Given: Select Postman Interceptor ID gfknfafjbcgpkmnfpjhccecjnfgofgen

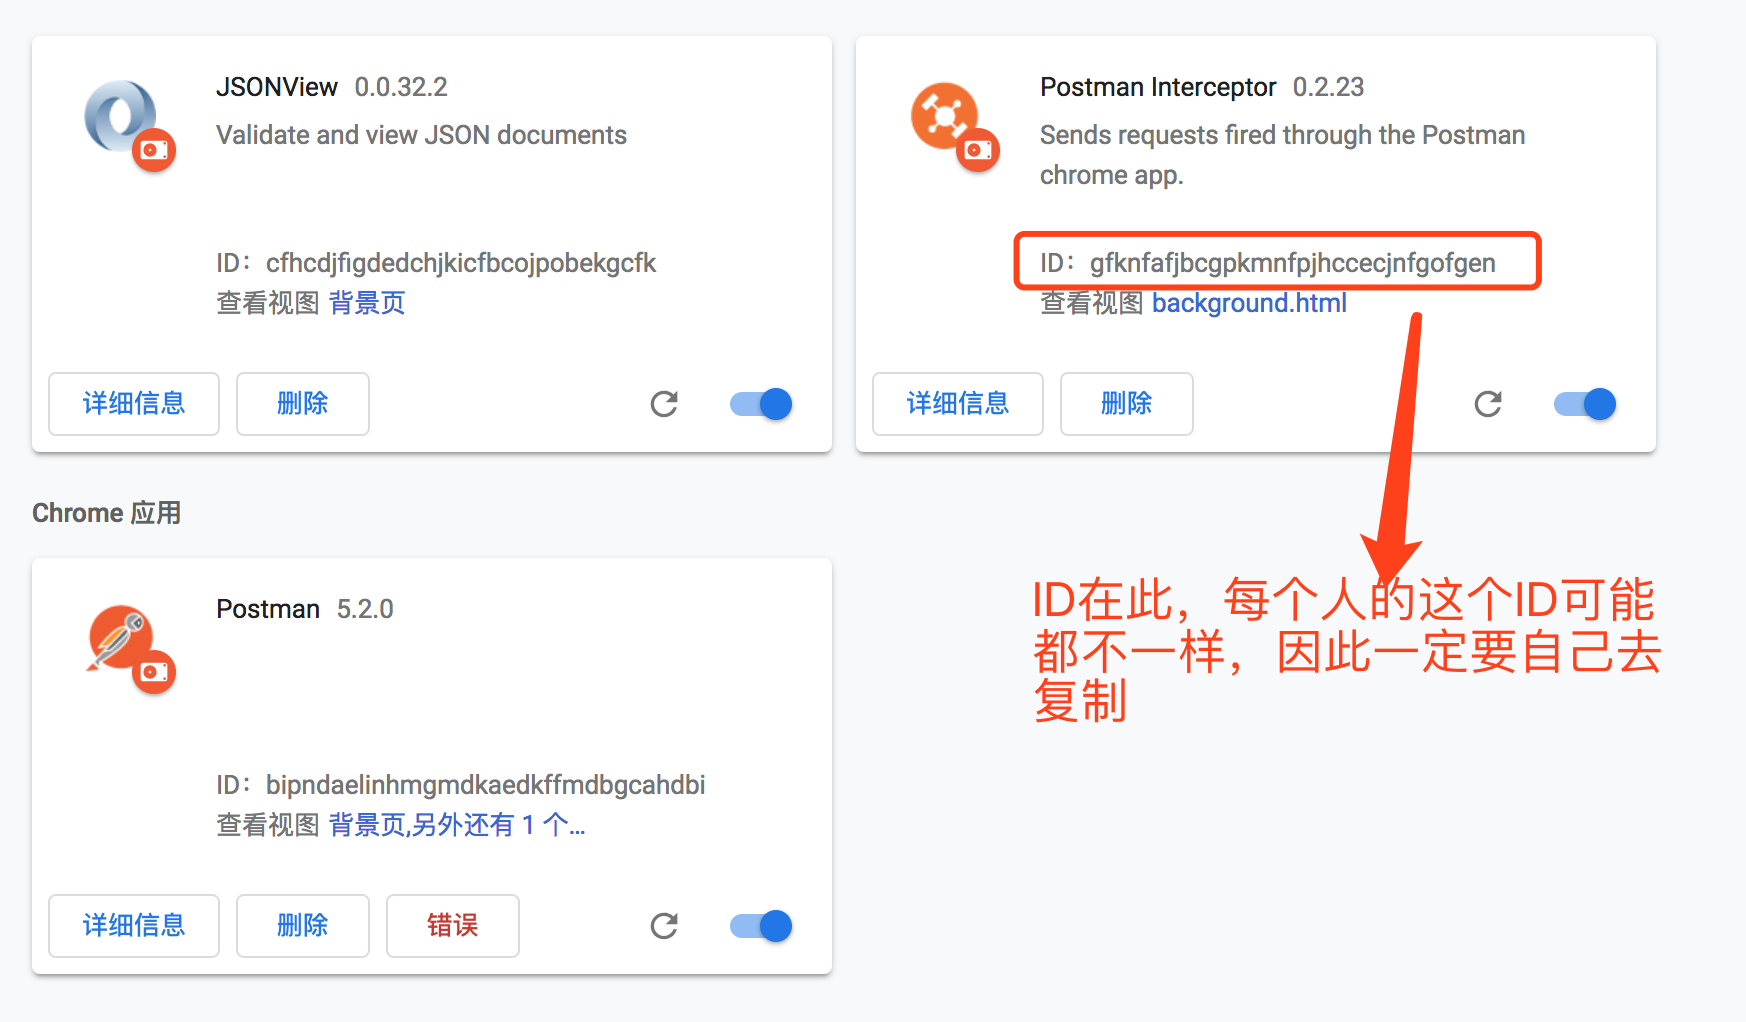Looking at the screenshot, I should point(1293,263).
